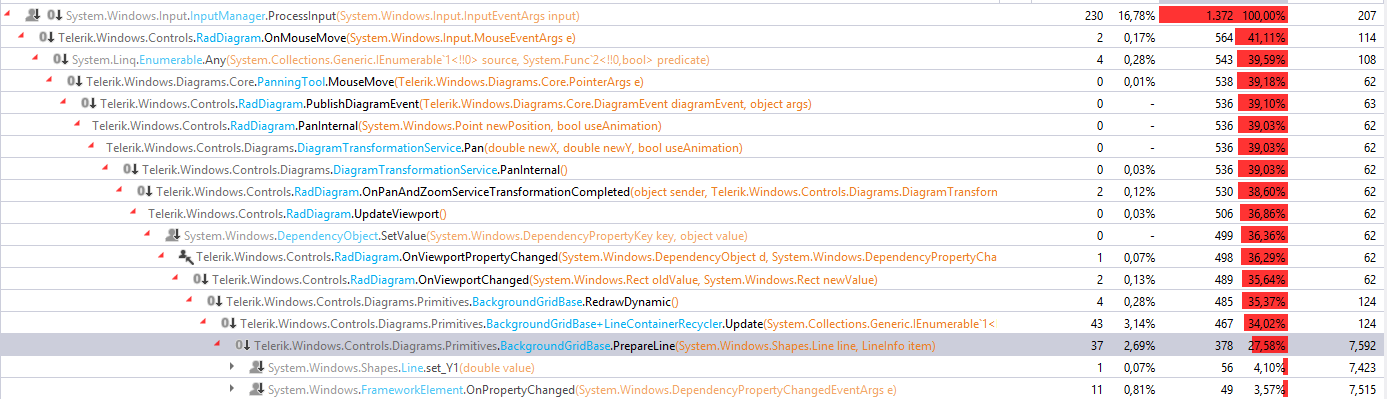Click the recursion icon on DiagramTransformationService.PanInternal() row
Image resolution: width=1387 pixels, height=399 pixels.
(x=130, y=169)
